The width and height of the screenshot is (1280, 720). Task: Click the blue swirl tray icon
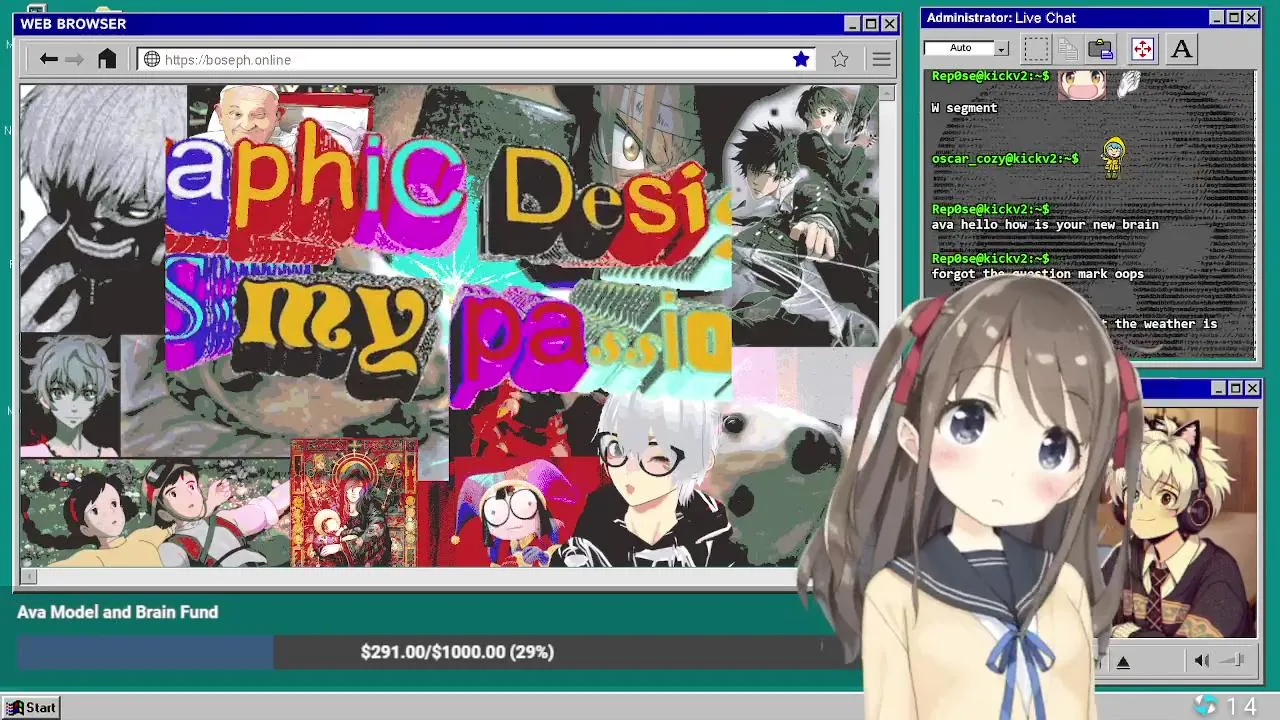click(x=1205, y=706)
